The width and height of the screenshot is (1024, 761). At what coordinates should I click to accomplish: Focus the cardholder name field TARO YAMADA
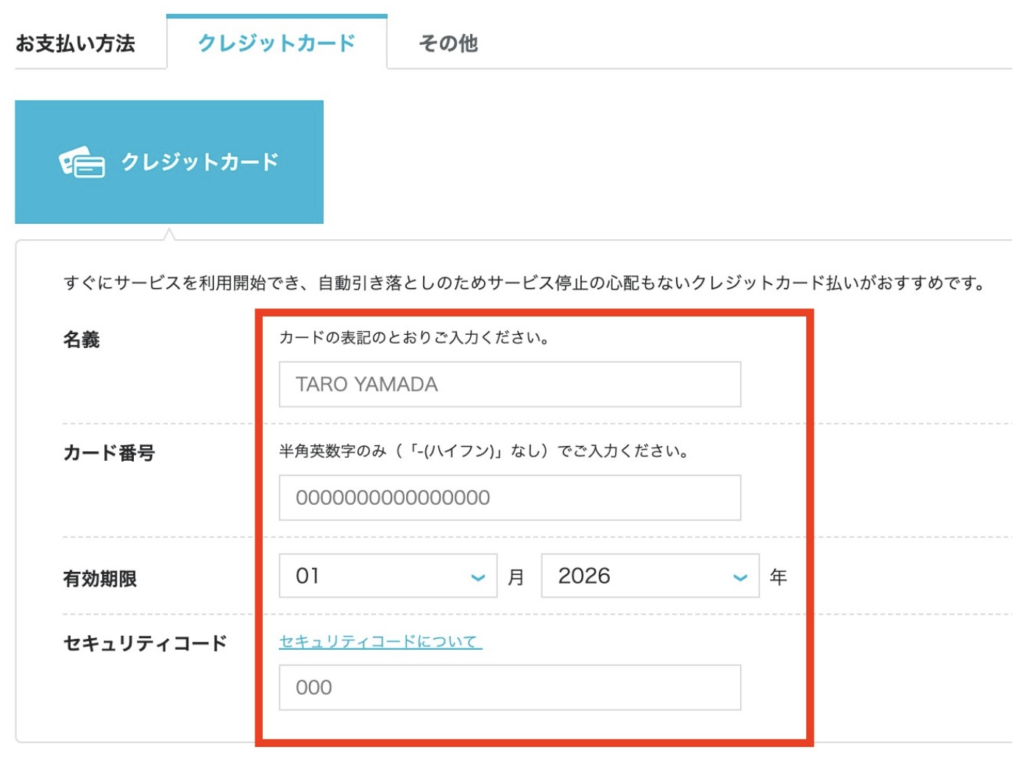509,384
